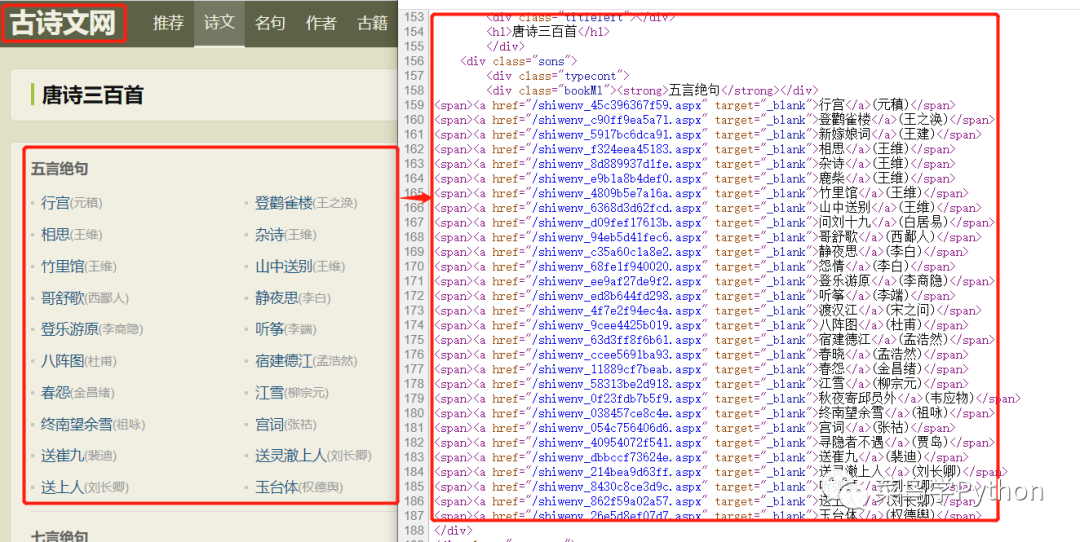Open poem 八阵图 in the webpage list

point(63,361)
